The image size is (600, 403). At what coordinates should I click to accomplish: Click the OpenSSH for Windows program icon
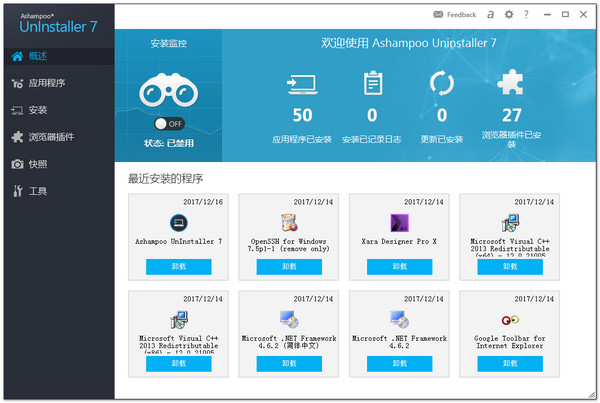click(x=289, y=223)
